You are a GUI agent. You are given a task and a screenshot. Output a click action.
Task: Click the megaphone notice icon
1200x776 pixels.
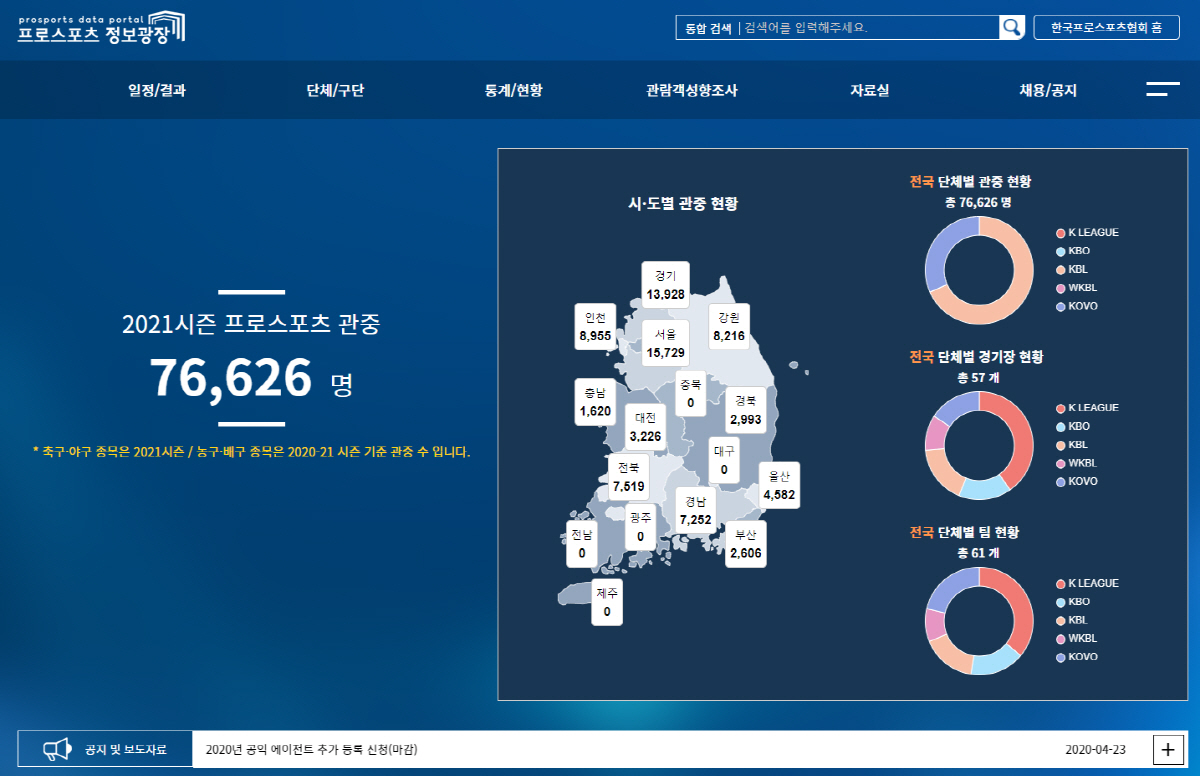[x=58, y=749]
